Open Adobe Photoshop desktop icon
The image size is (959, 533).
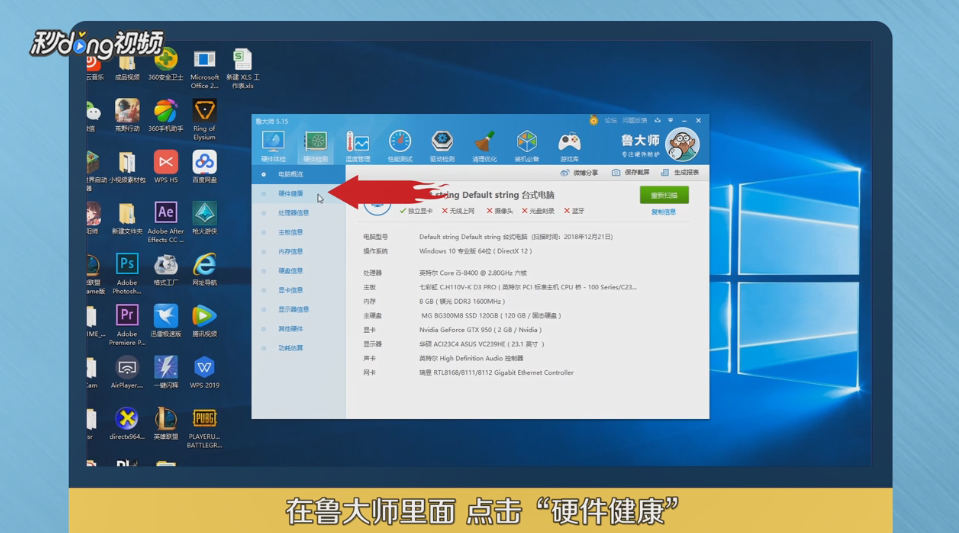coord(127,274)
